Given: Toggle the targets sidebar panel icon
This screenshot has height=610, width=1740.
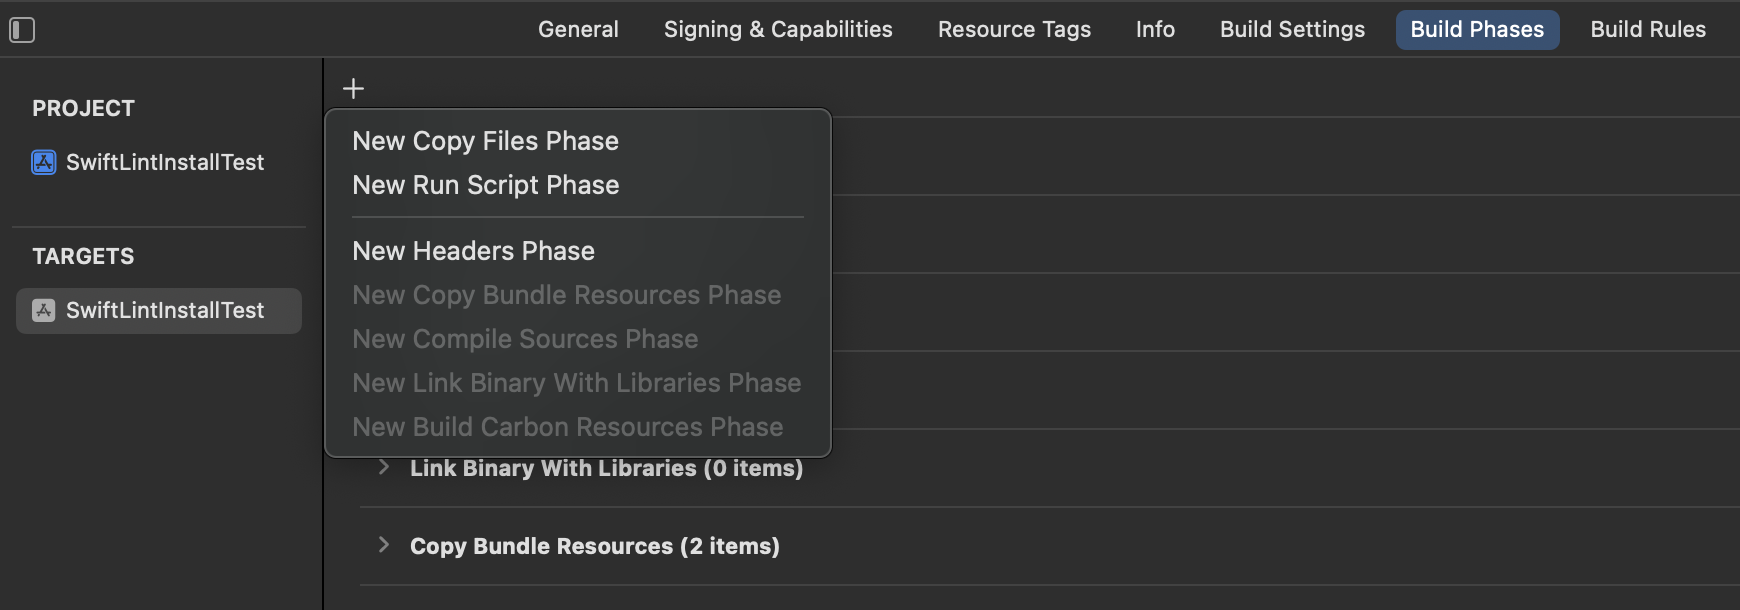Looking at the screenshot, I should point(22,30).
